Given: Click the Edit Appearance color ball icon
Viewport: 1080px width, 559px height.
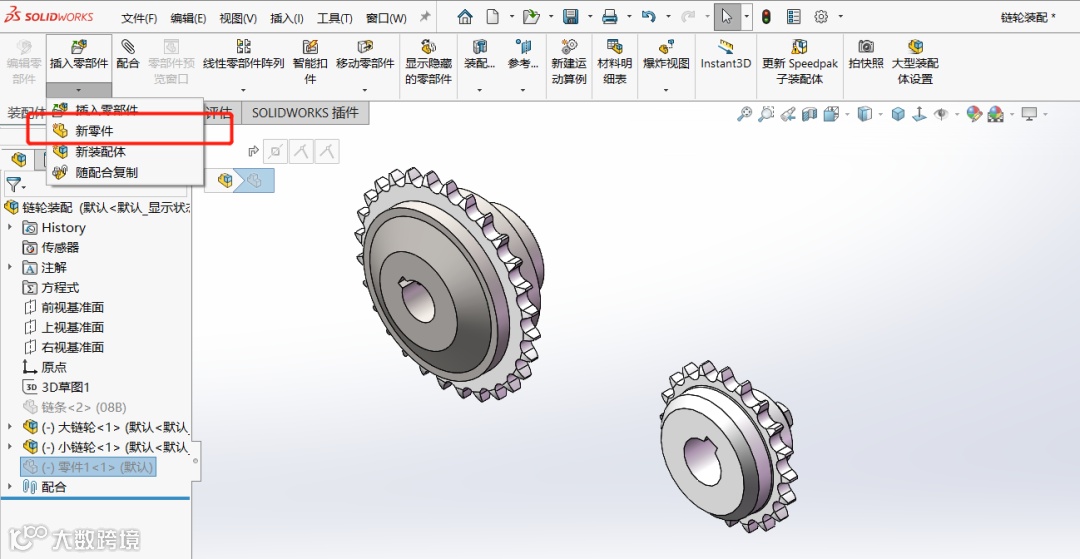Looking at the screenshot, I should coord(973,114).
